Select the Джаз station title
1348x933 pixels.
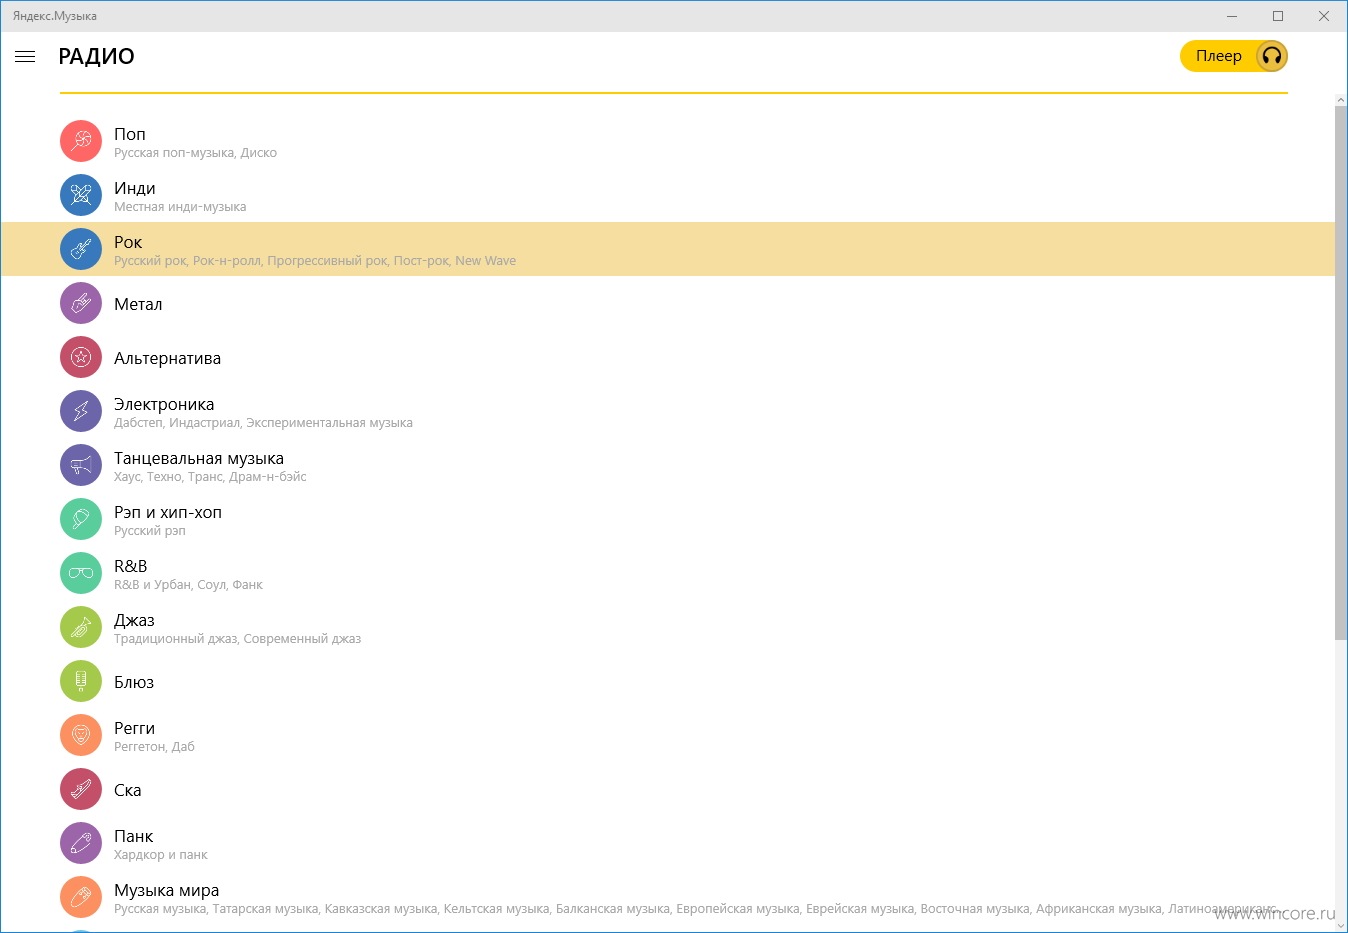[x=135, y=620]
